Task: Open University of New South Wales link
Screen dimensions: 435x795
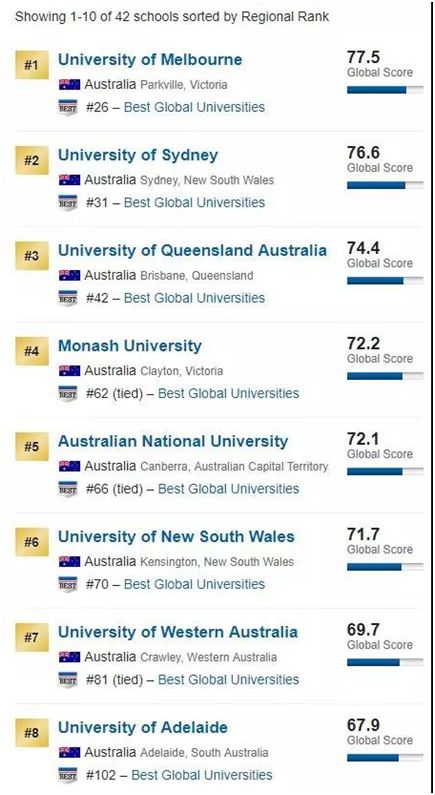Action: 176,536
